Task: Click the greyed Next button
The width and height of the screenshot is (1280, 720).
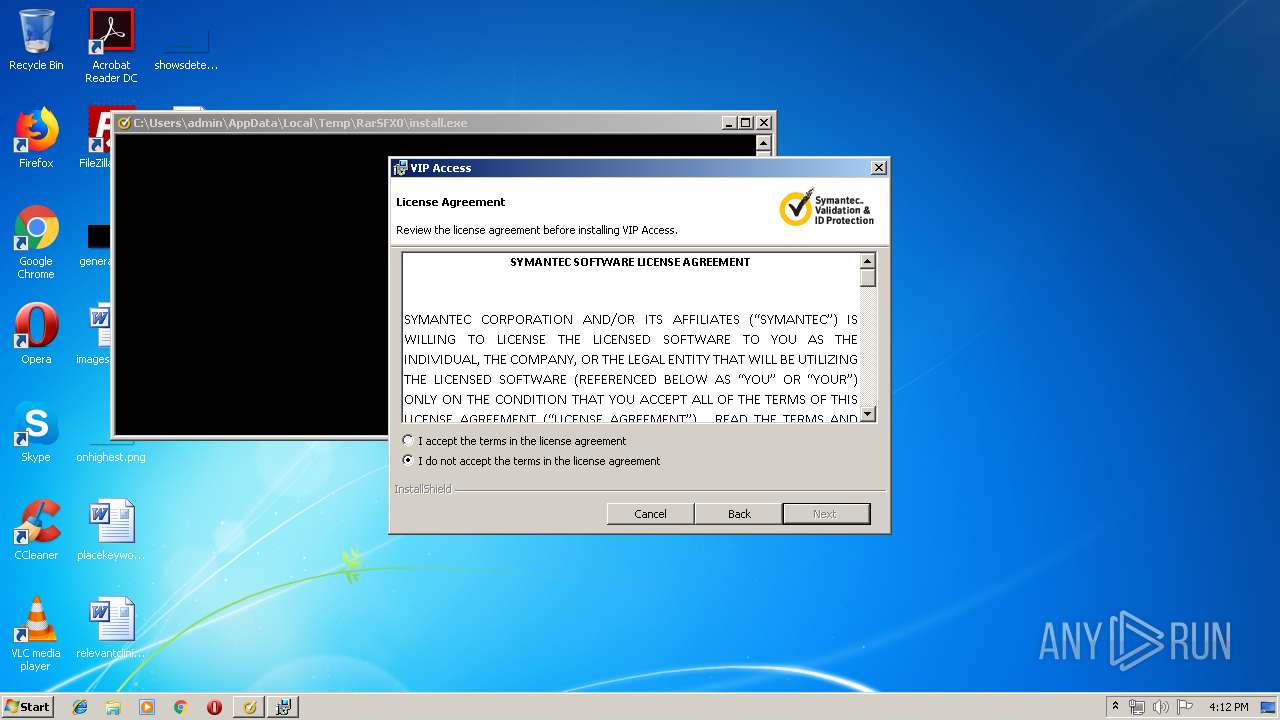Action: pyautogui.click(x=825, y=513)
